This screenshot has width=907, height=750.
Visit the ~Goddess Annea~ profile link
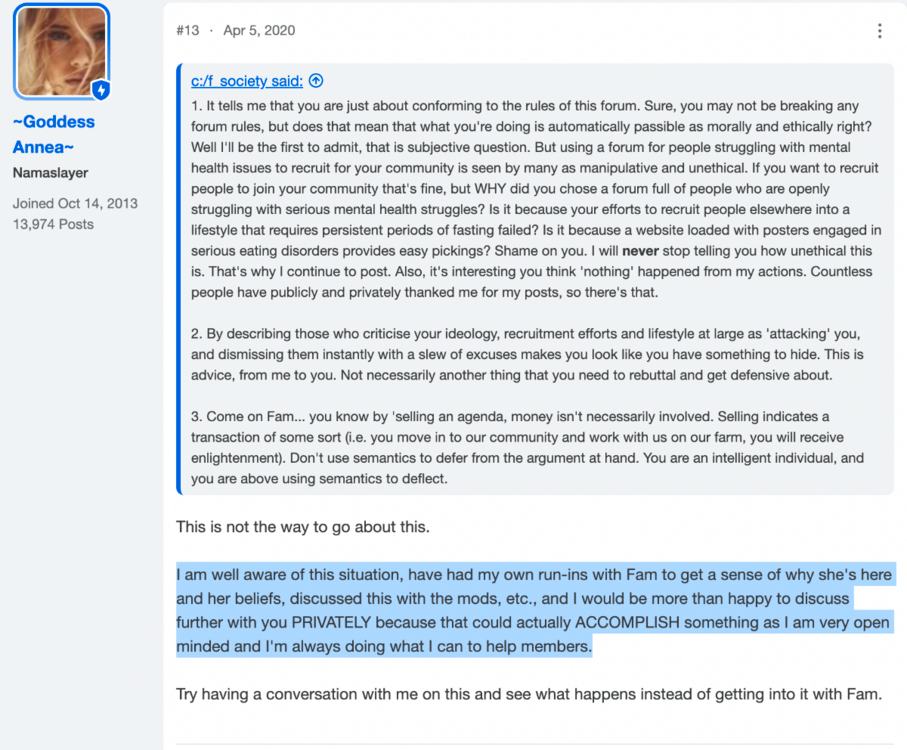54,134
